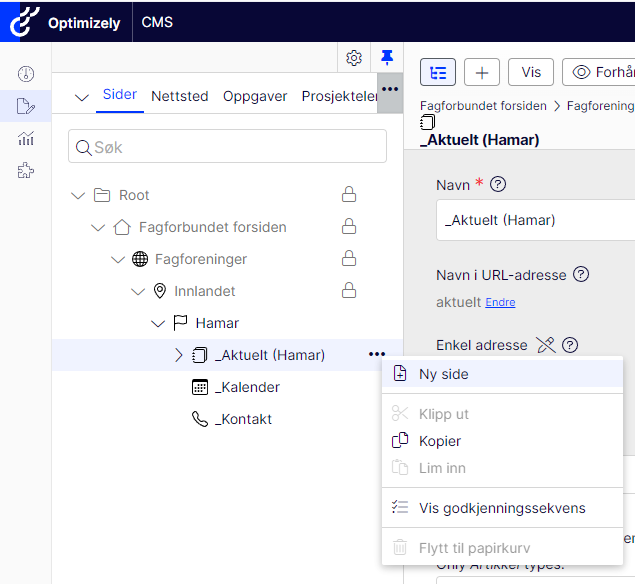Open help for Navn i URL-adresse
This screenshot has height=584, width=635.
[580, 274]
